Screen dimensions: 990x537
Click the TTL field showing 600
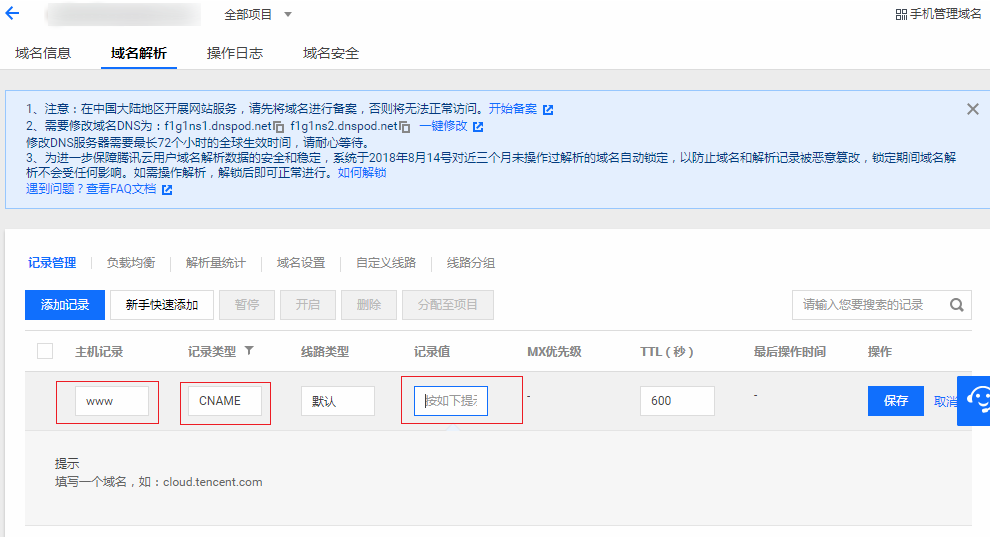[677, 401]
